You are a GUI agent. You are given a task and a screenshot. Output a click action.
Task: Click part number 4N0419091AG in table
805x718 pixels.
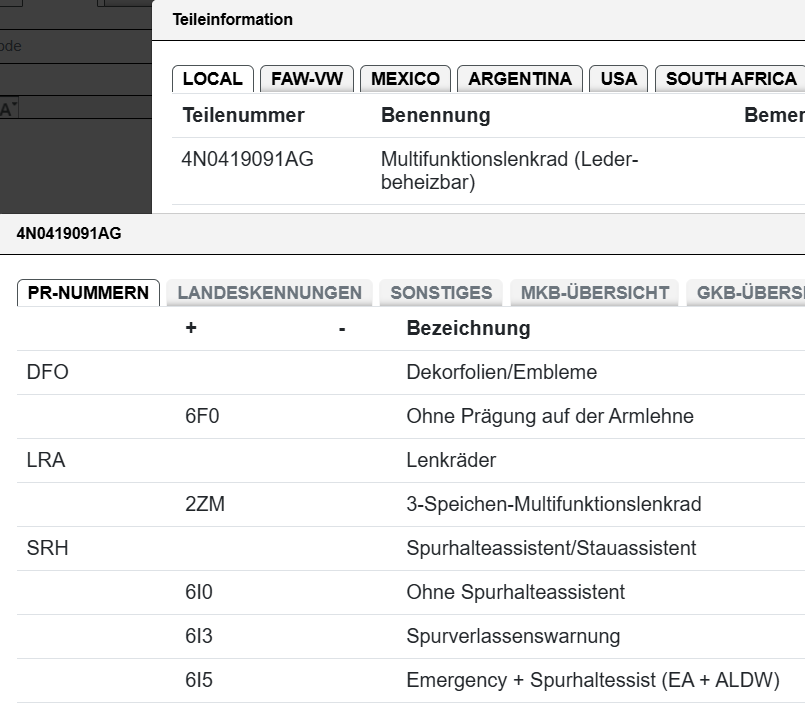click(x=247, y=159)
